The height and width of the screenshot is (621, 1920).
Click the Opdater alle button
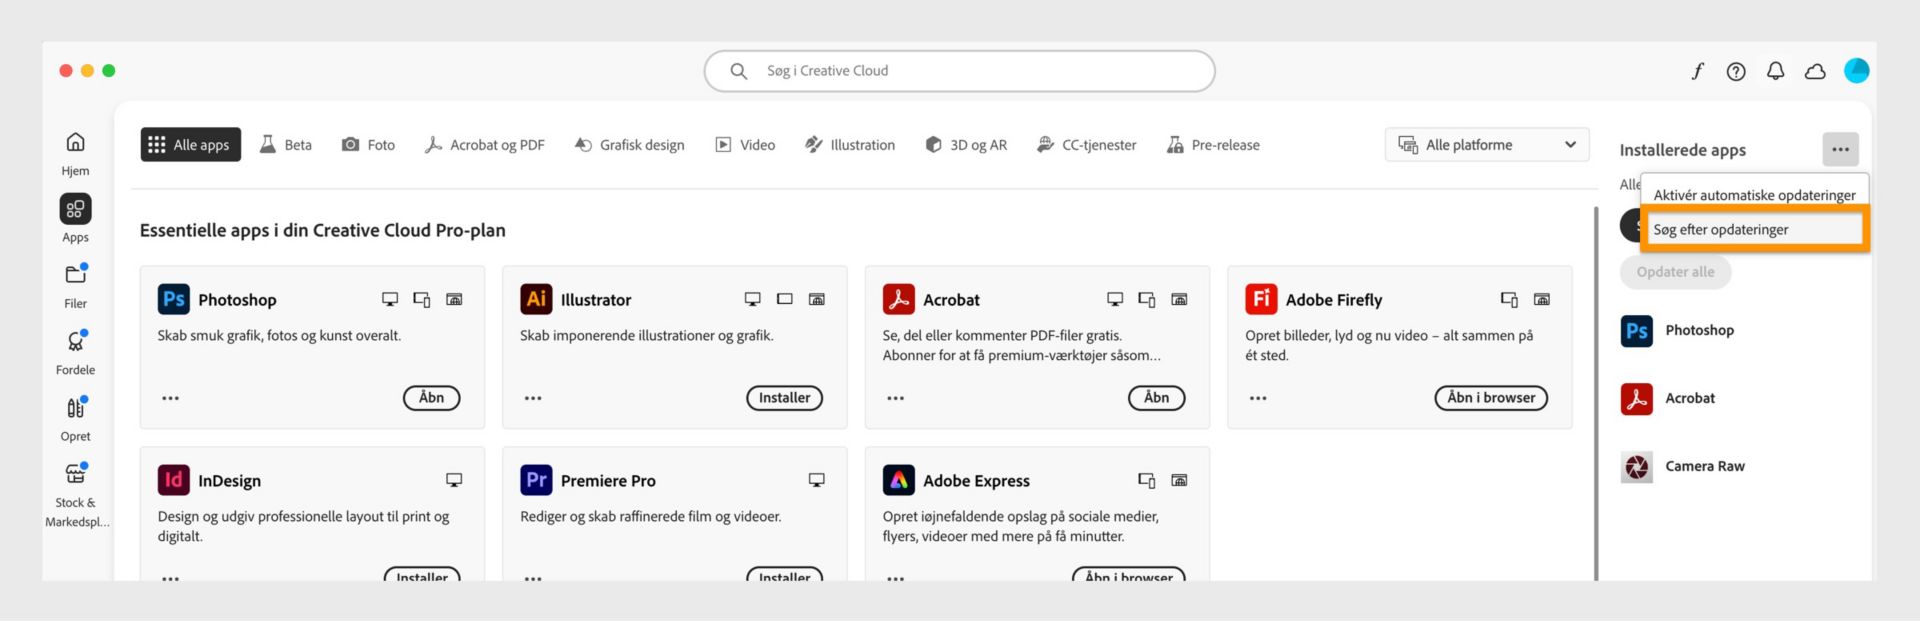click(1675, 272)
